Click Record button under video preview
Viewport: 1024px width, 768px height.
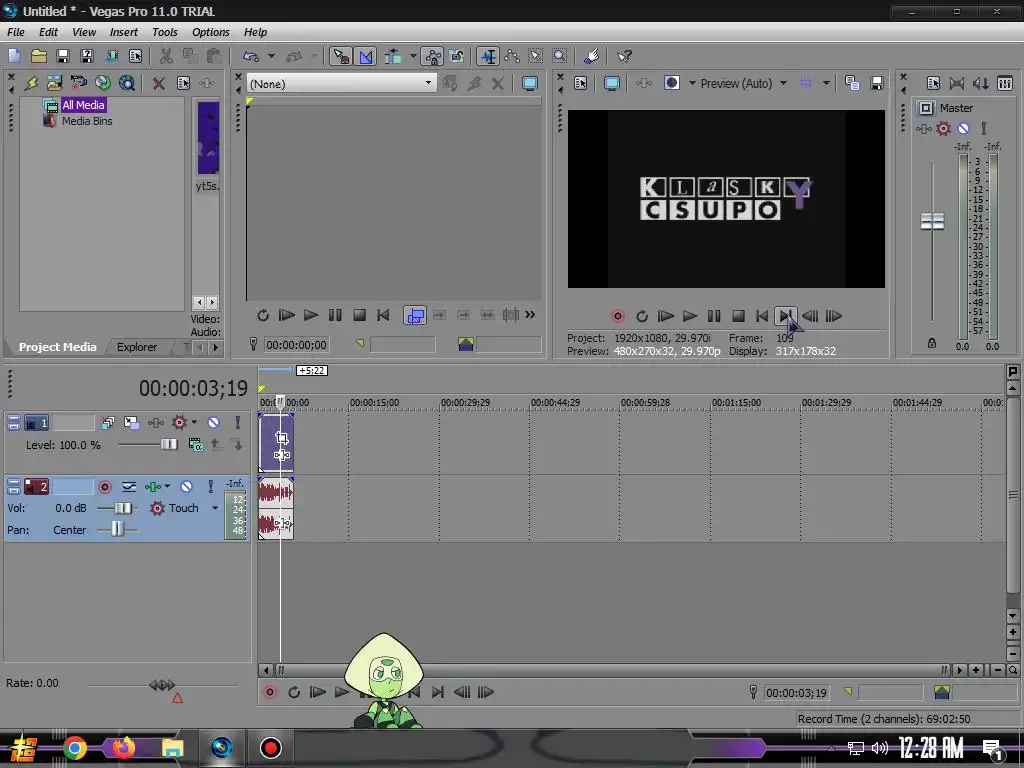tap(617, 316)
